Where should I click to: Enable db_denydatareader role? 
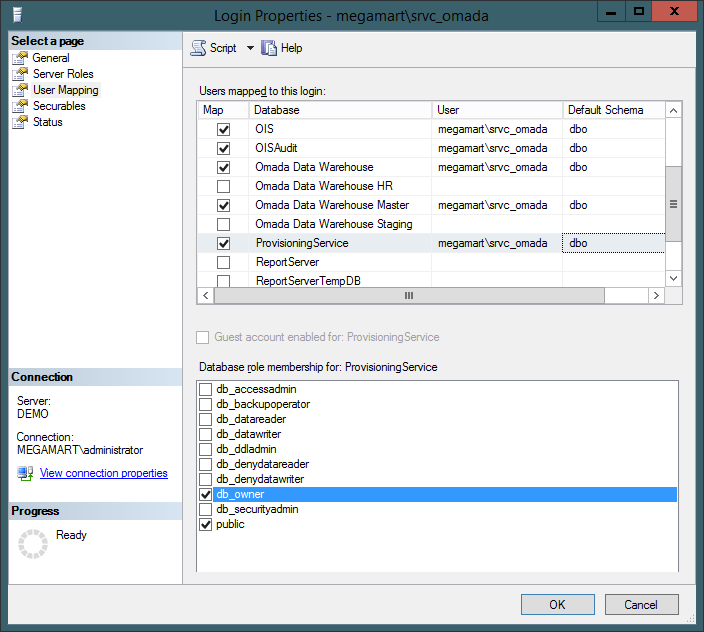(x=205, y=464)
